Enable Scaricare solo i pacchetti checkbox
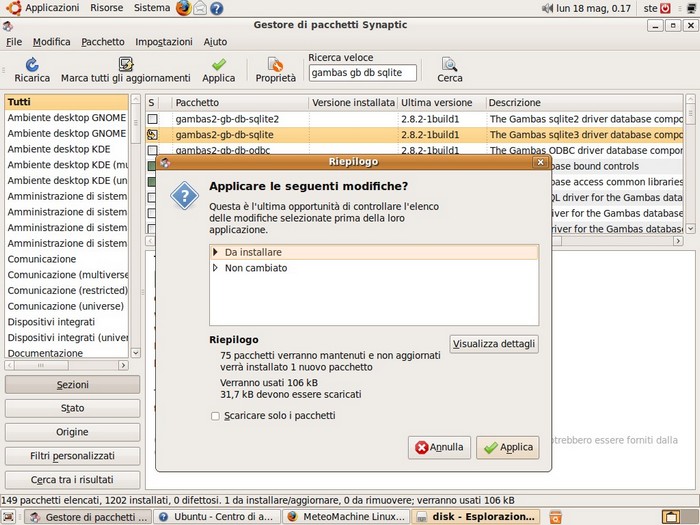 (215, 416)
